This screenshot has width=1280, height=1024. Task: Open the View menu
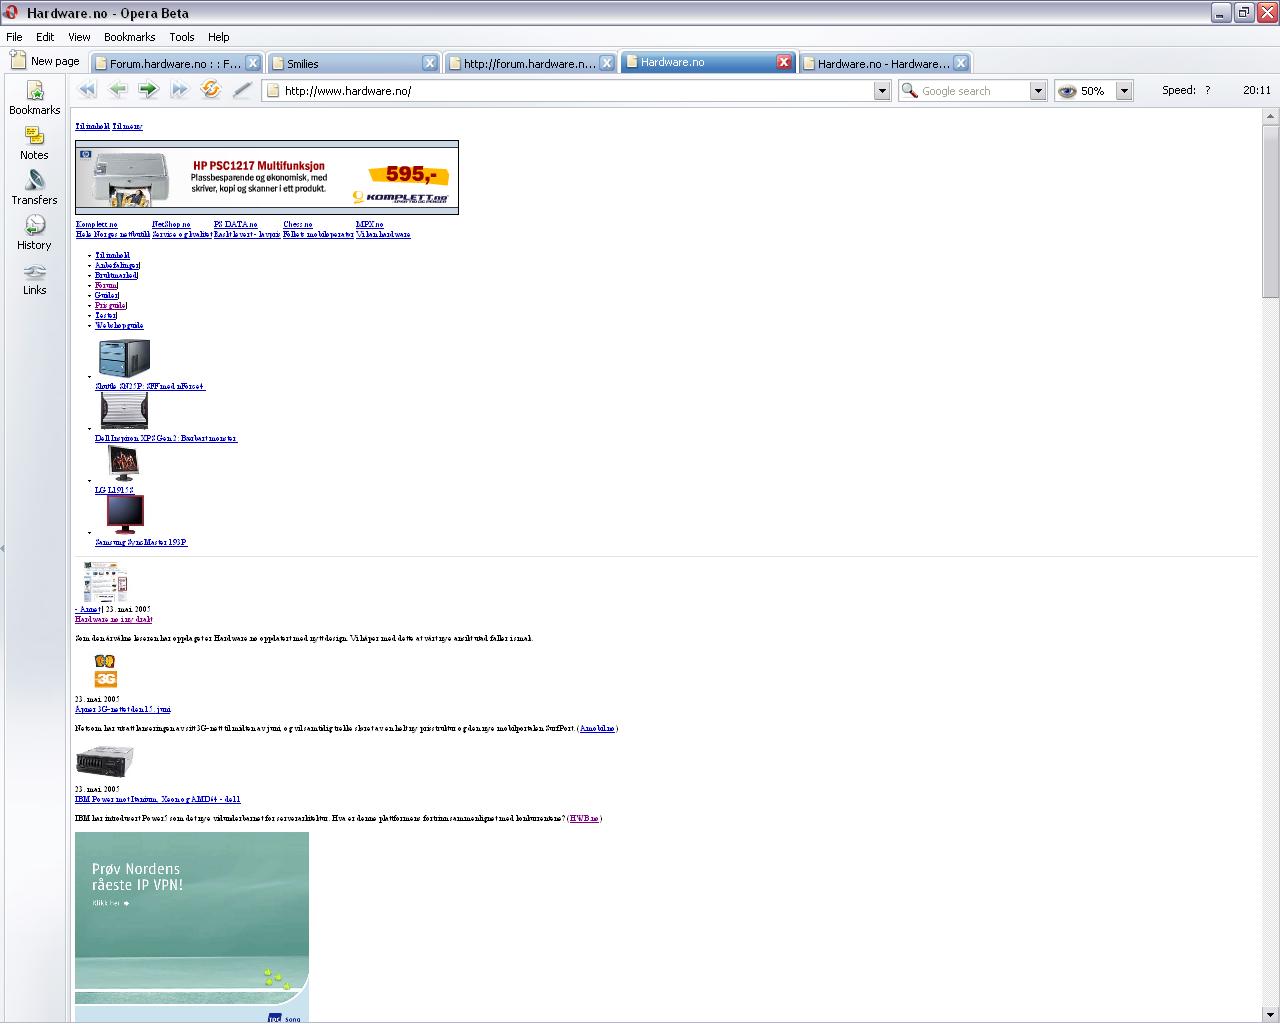[x=79, y=37]
